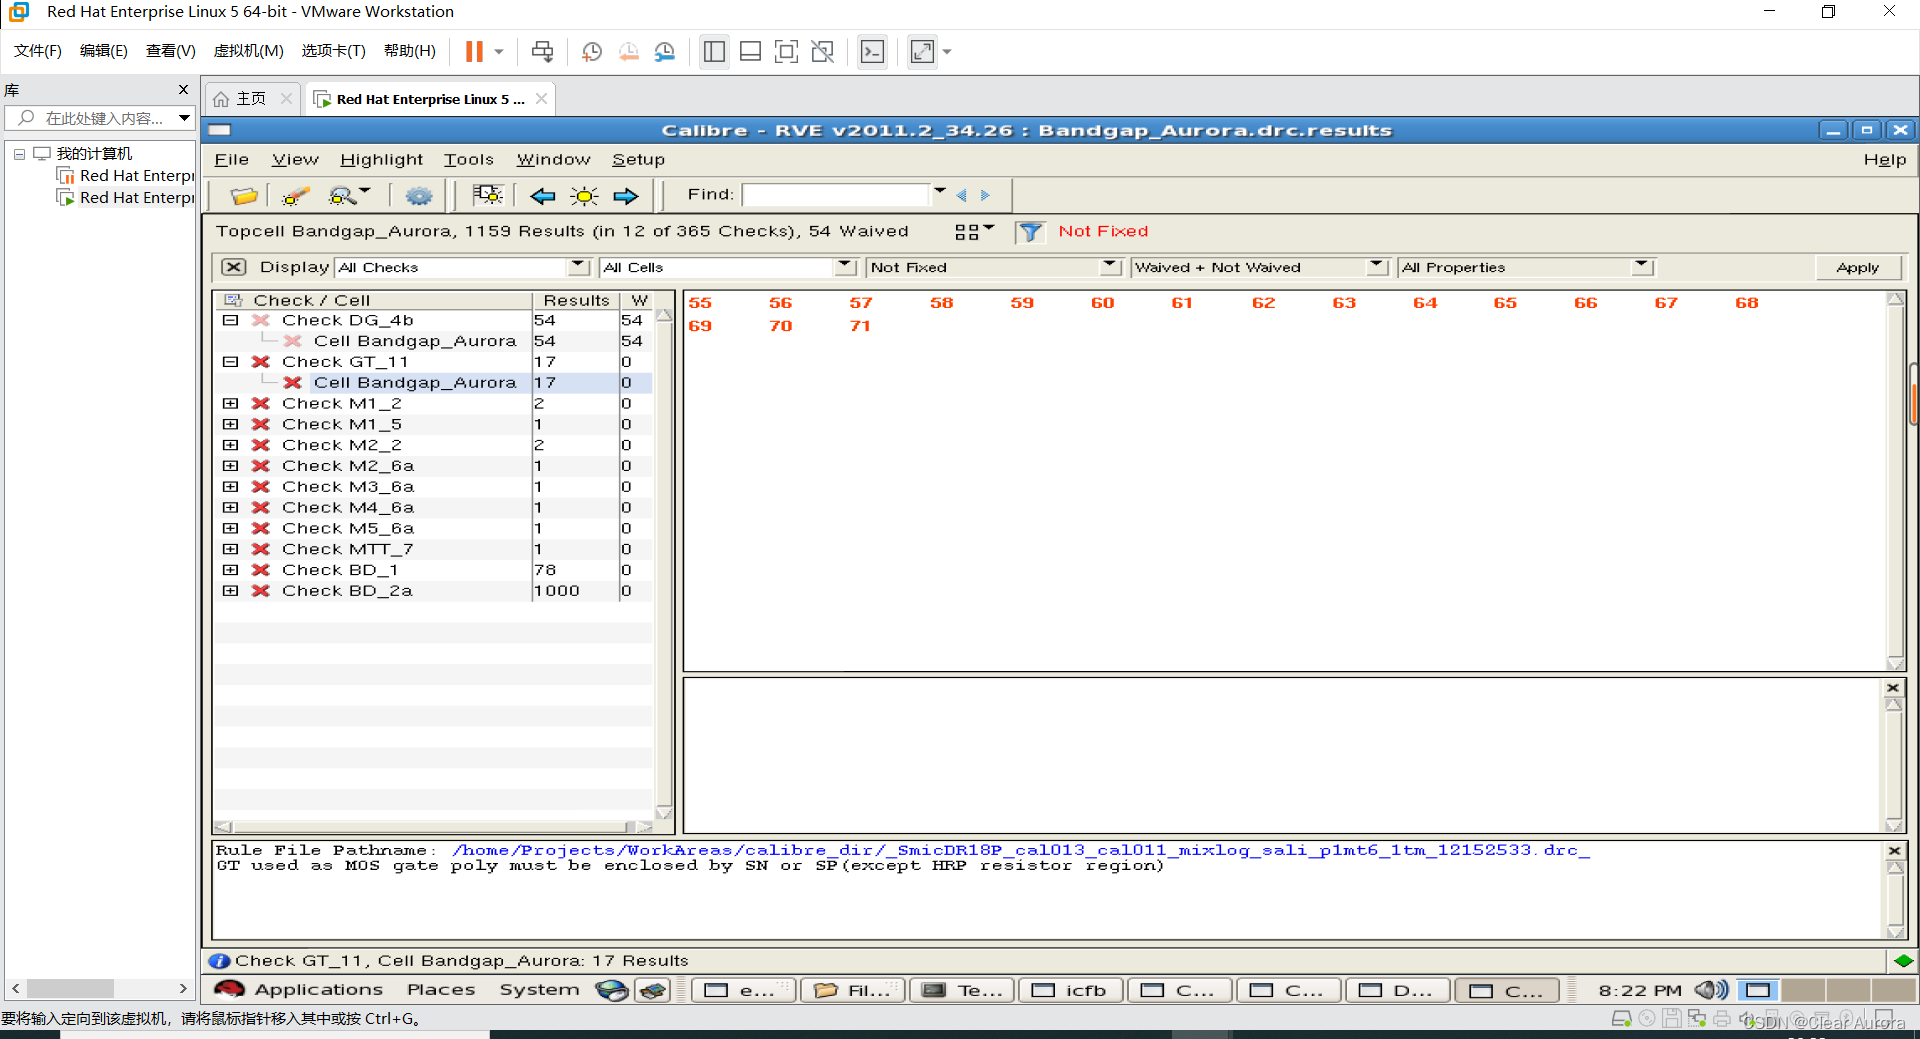Image resolution: width=1920 pixels, height=1039 pixels.
Task: Open VMware console view icon
Action: [872, 51]
